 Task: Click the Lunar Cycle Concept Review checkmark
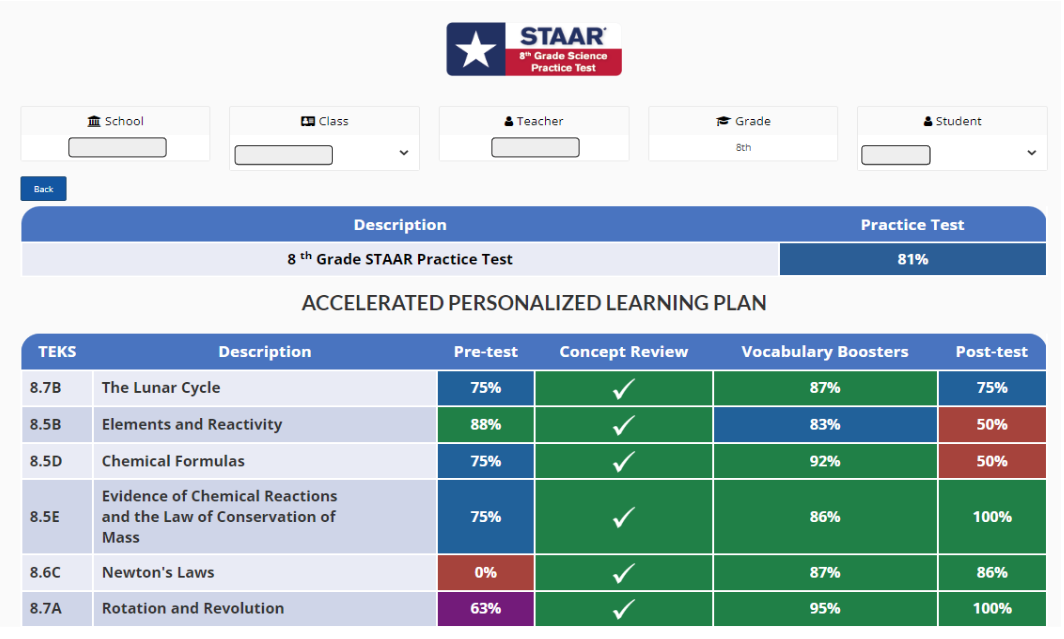[x=623, y=389]
